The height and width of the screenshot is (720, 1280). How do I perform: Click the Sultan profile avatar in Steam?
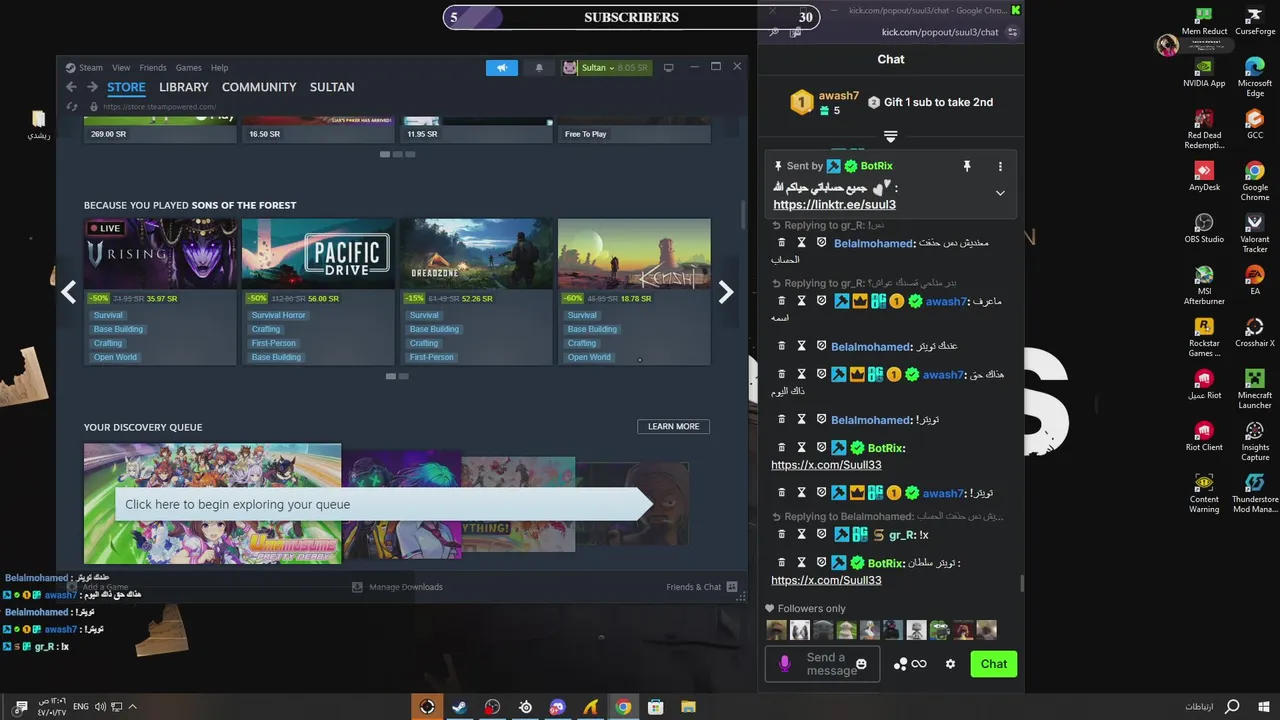coord(570,67)
